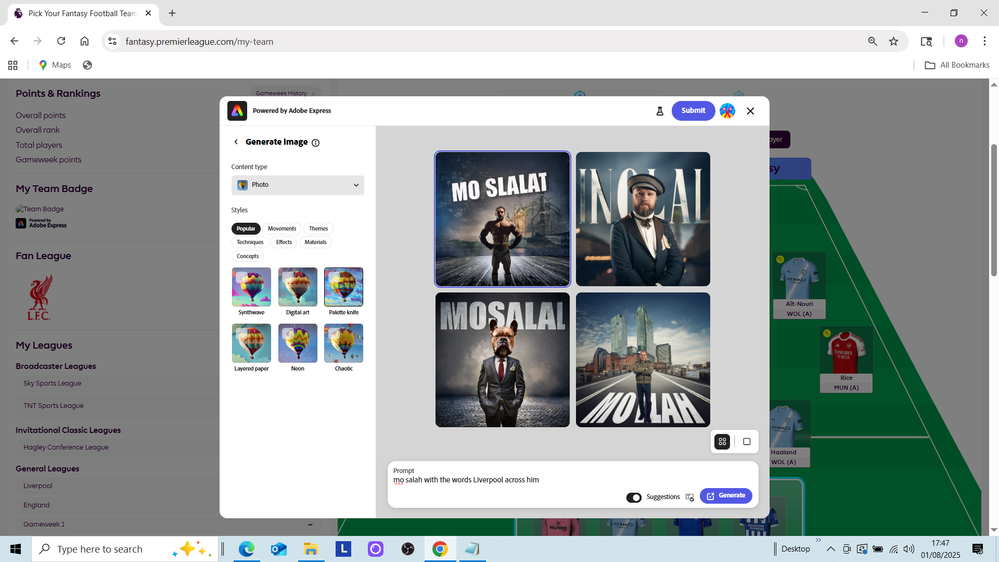Switch to single image view
Viewport: 999px width, 562px height.
747,442
